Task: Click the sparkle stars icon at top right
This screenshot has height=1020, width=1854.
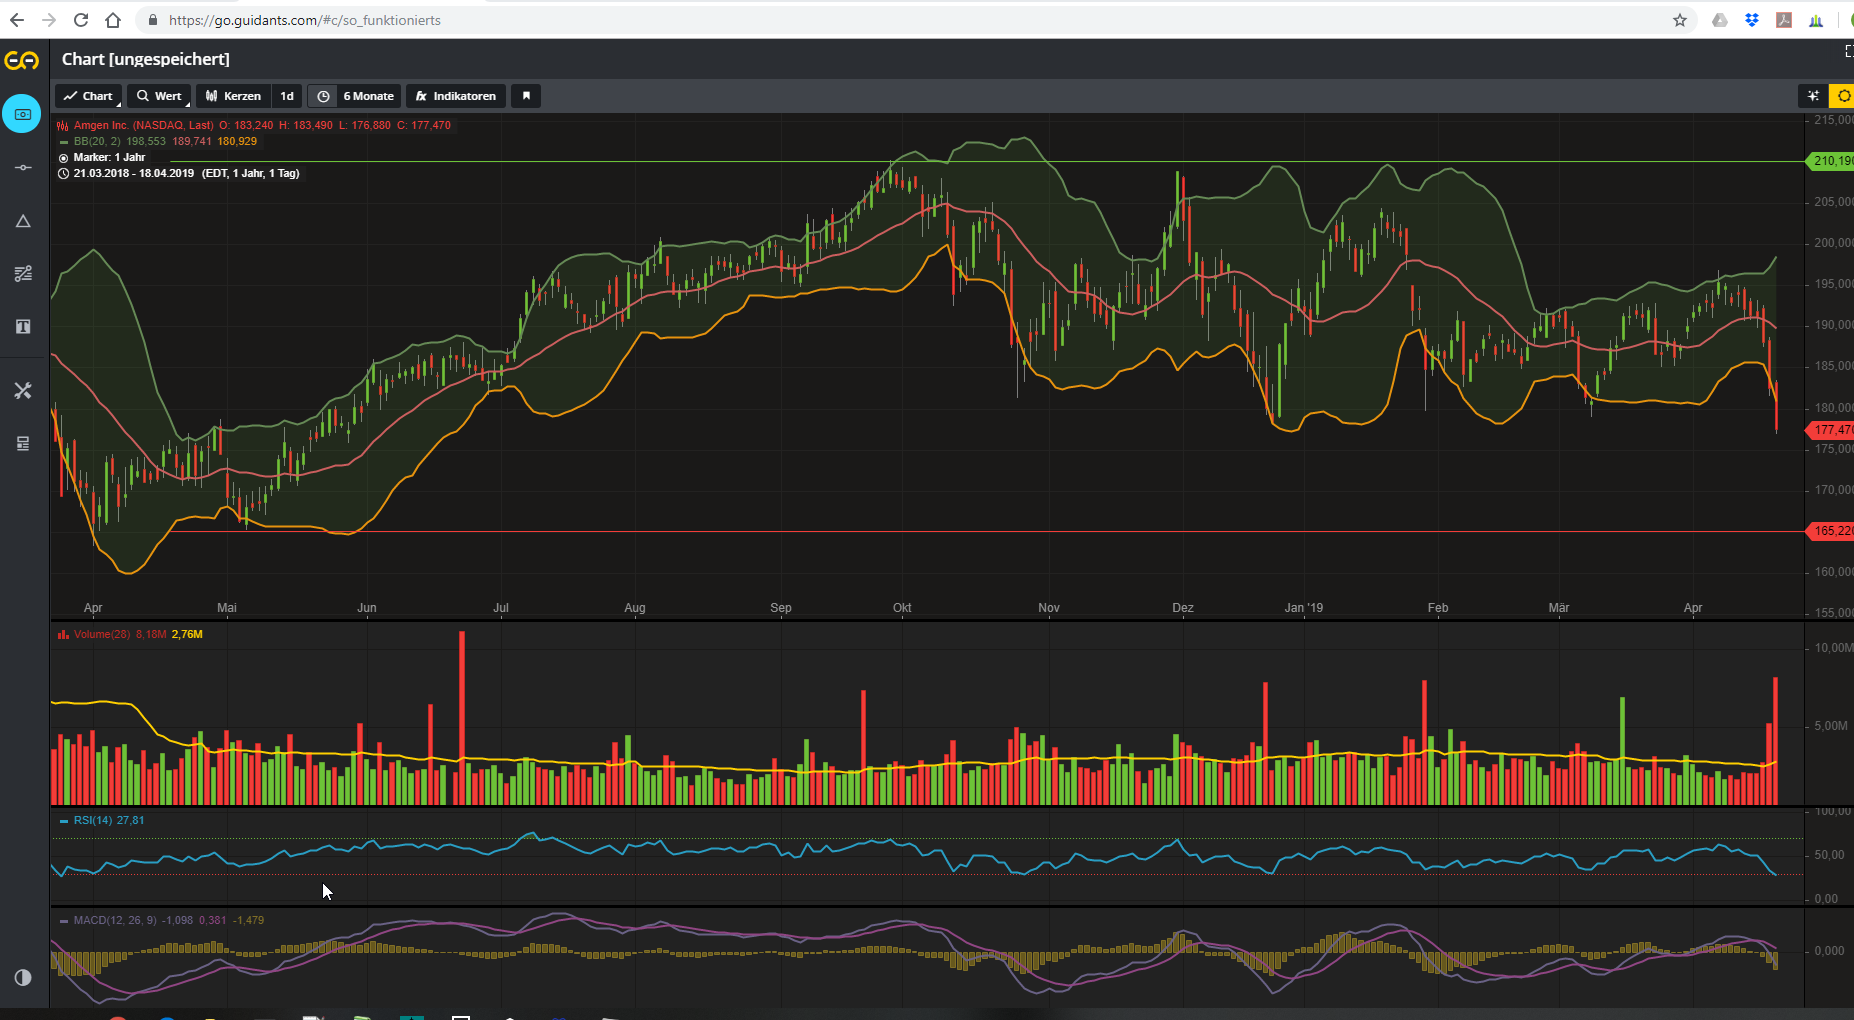Action: coord(1812,96)
